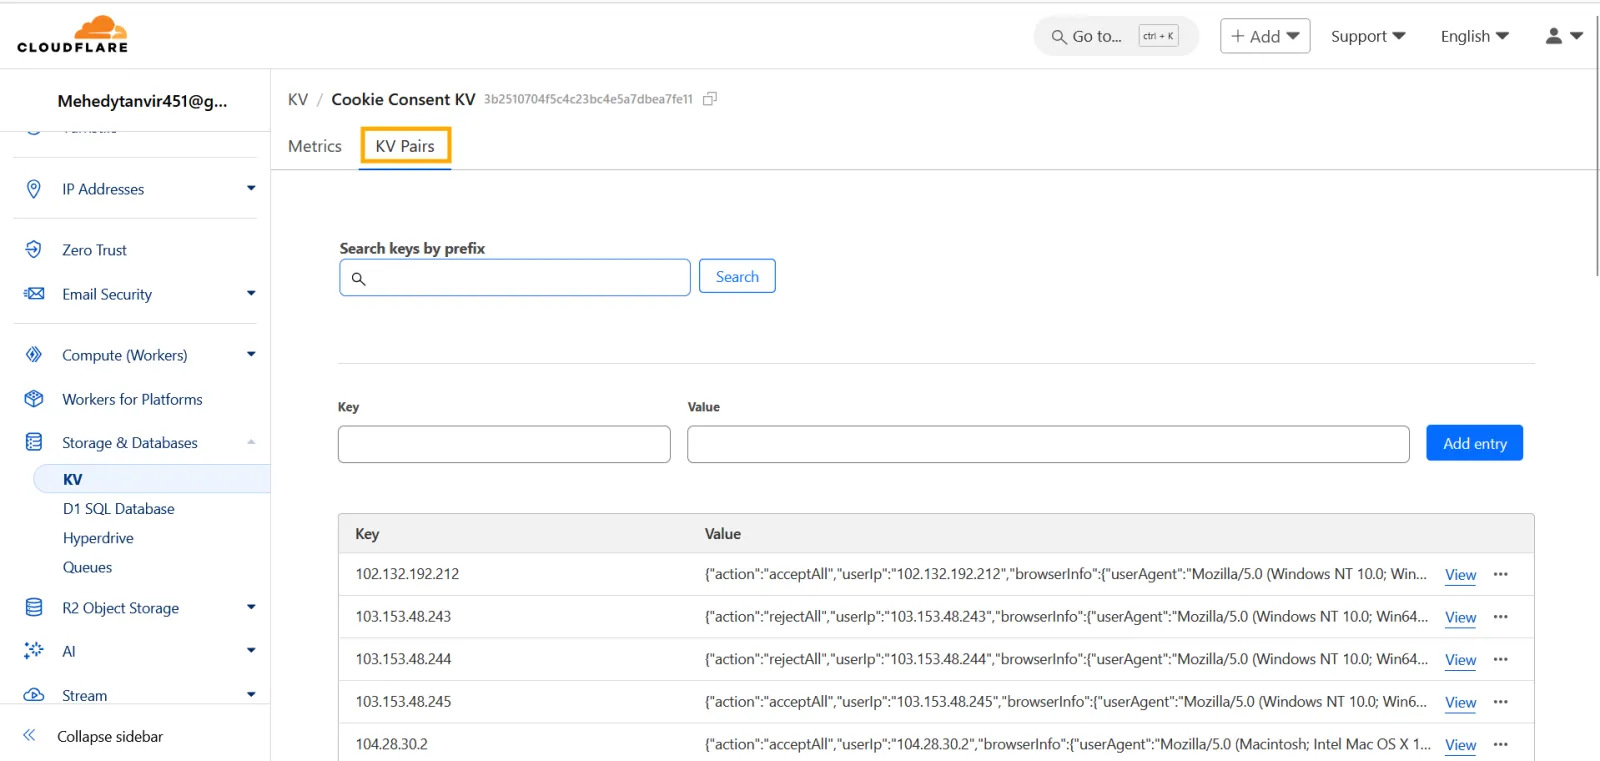Select the KV Pairs tab

pyautogui.click(x=405, y=146)
